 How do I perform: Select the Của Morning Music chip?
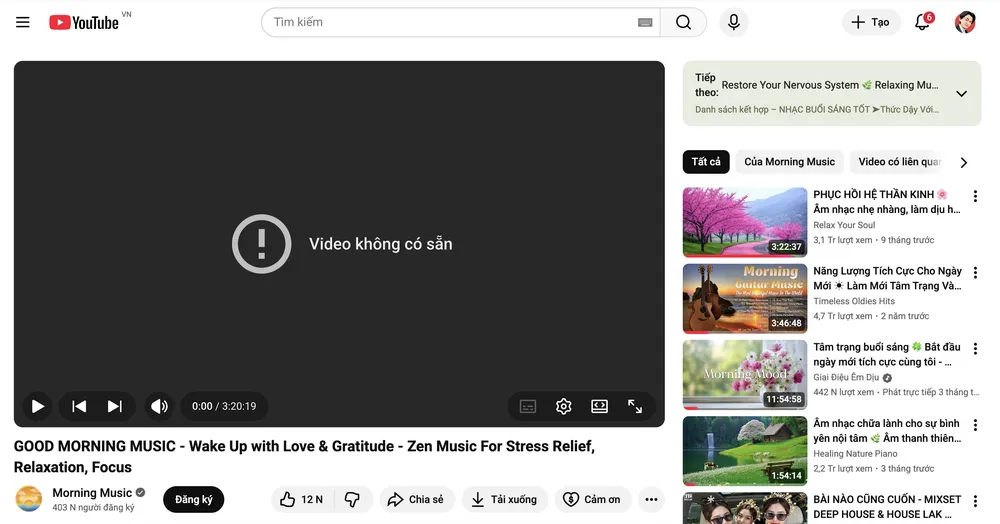click(789, 162)
